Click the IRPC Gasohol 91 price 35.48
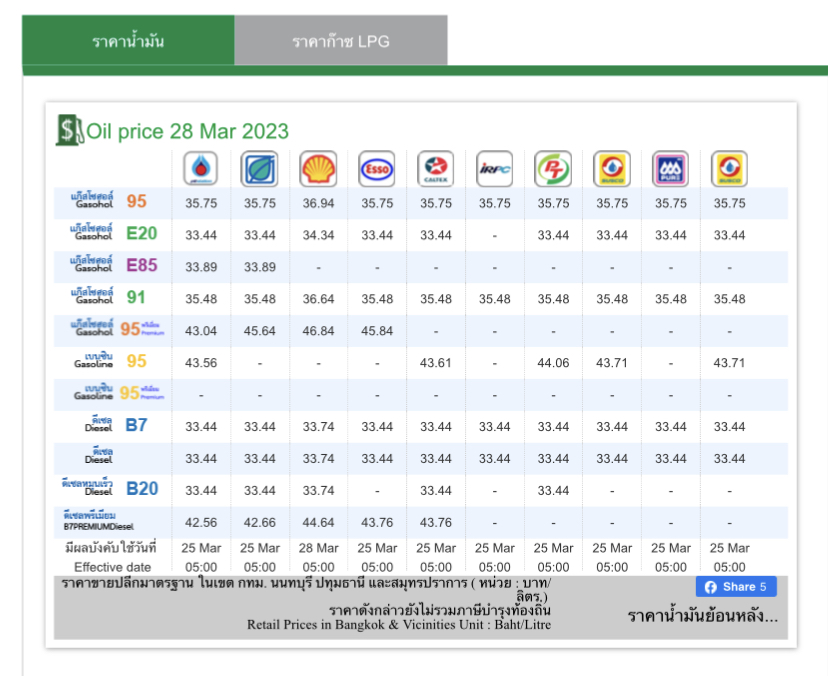 pos(494,299)
